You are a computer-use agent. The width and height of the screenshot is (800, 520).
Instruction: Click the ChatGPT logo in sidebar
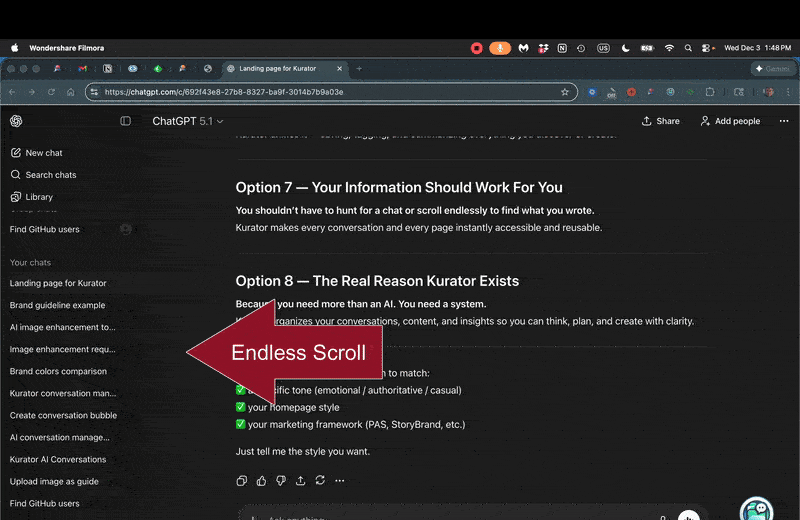[x=16, y=121]
